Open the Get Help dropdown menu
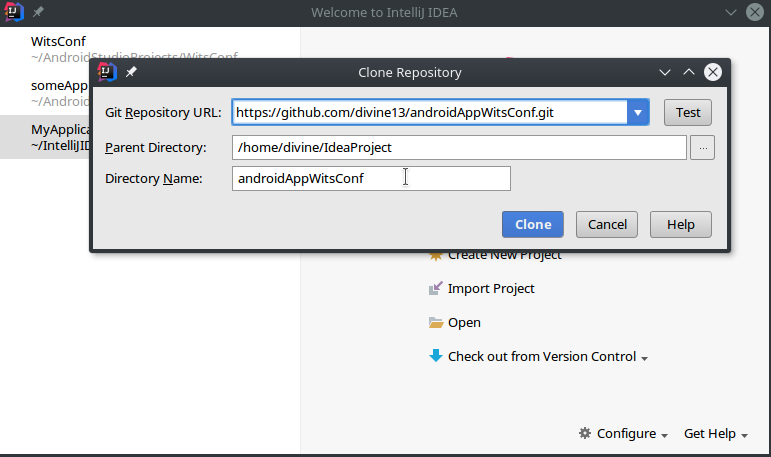Image resolution: width=771 pixels, height=457 pixels. tap(715, 433)
